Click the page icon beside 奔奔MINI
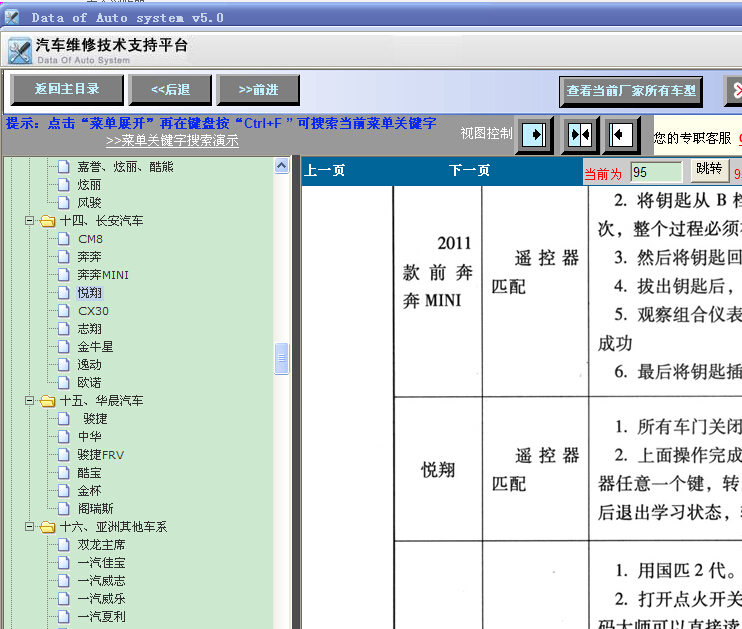This screenshot has width=742, height=629. tap(64, 275)
